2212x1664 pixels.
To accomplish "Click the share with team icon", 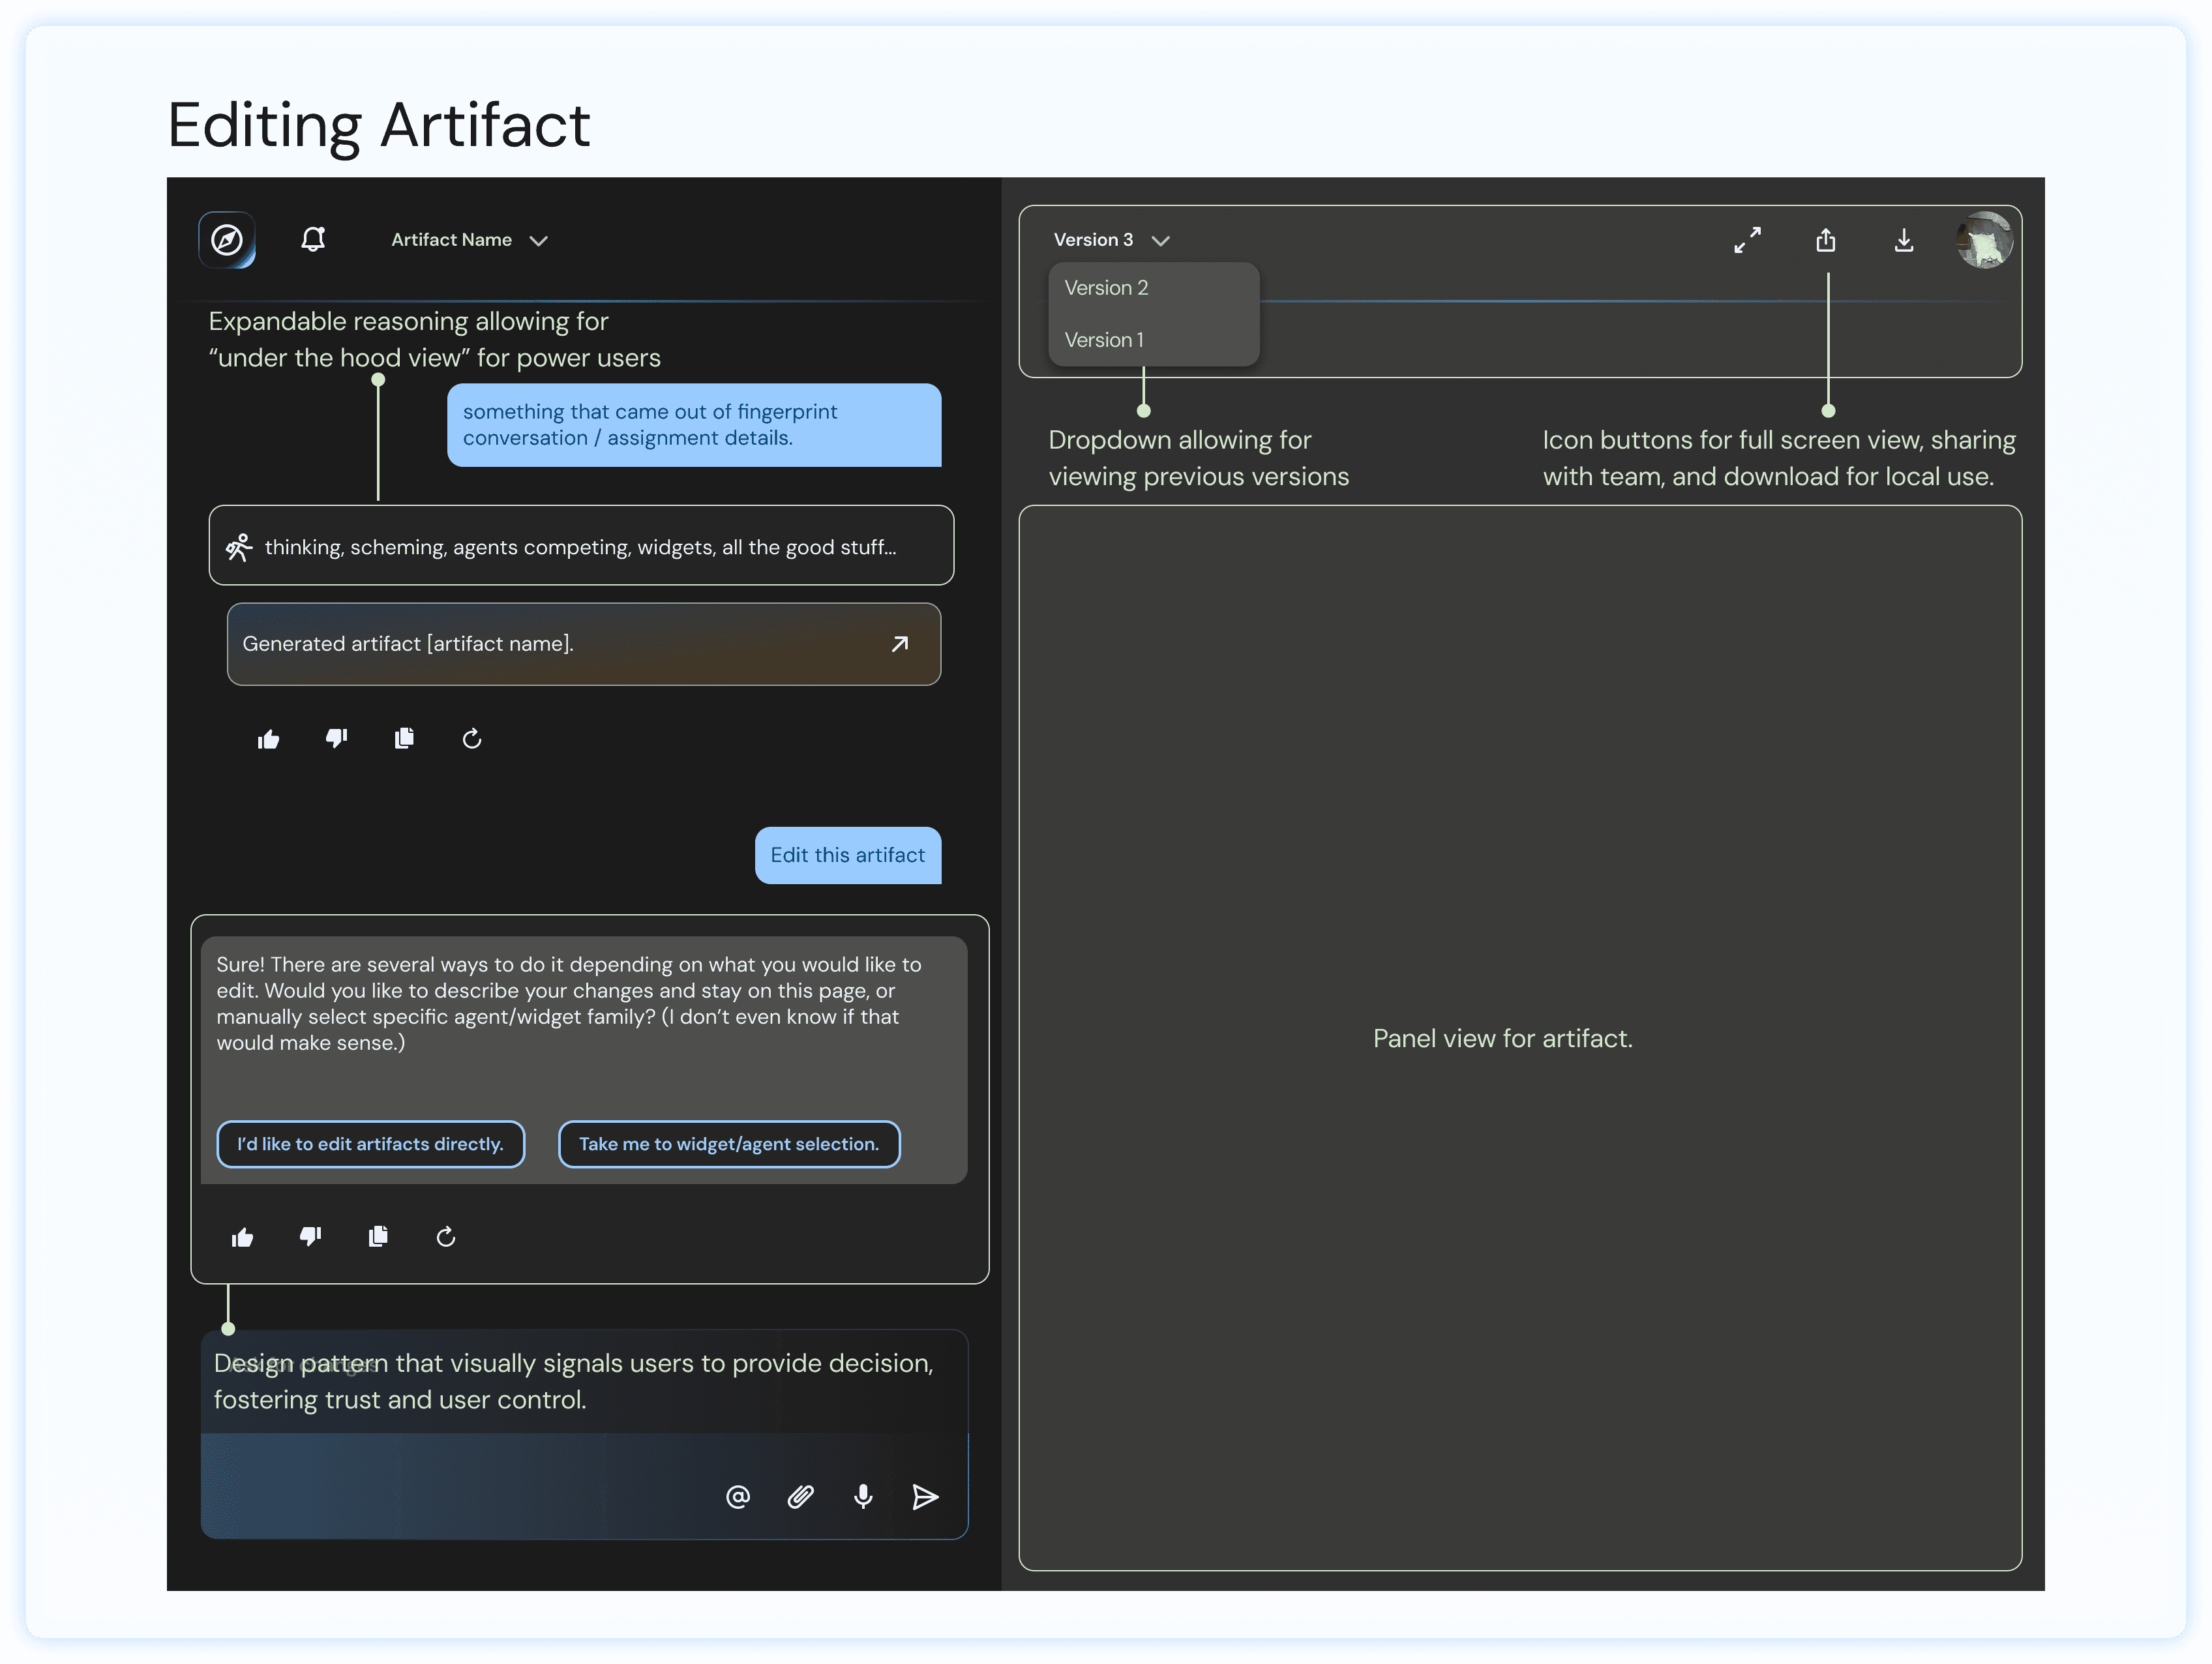I will pos(1826,240).
